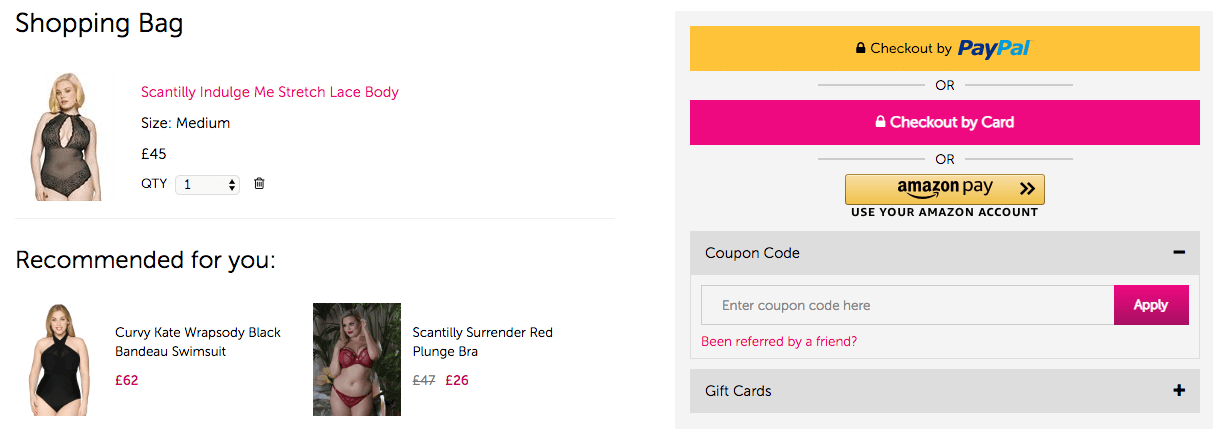Open the QTY quantity dropdown
1213x429 pixels.
207,185
